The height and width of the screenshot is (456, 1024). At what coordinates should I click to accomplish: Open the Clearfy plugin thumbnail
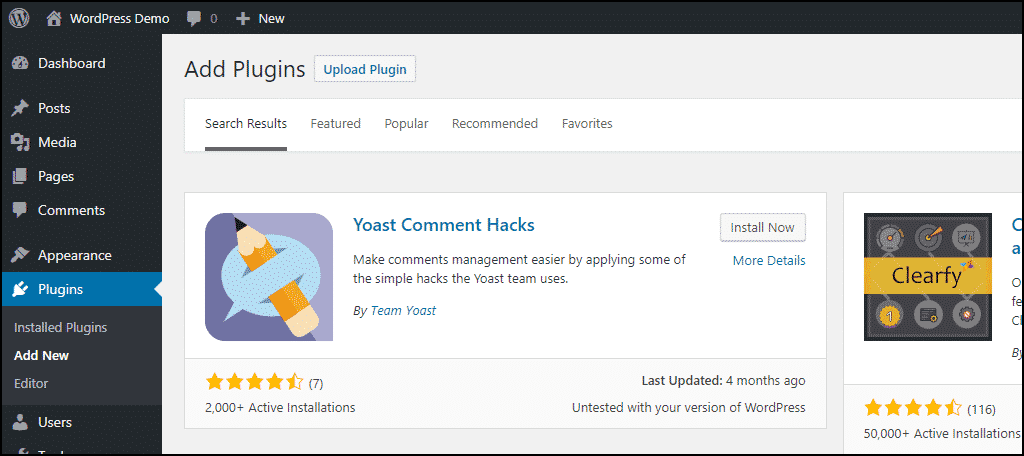pyautogui.click(x=927, y=277)
